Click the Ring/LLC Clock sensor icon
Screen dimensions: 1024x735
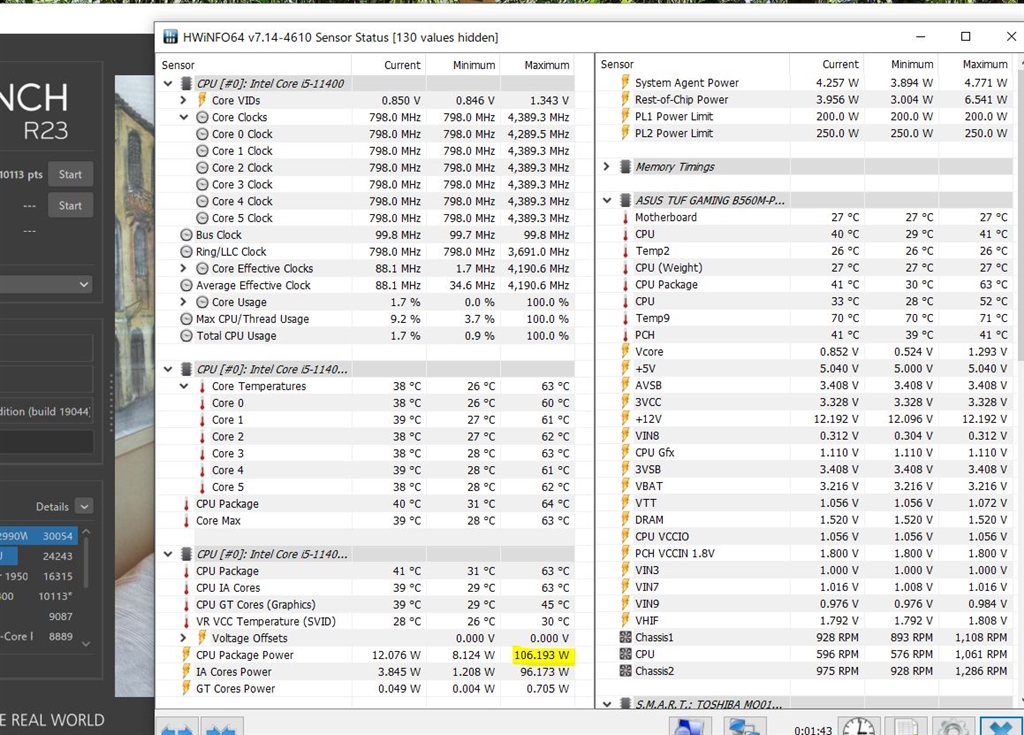[186, 252]
